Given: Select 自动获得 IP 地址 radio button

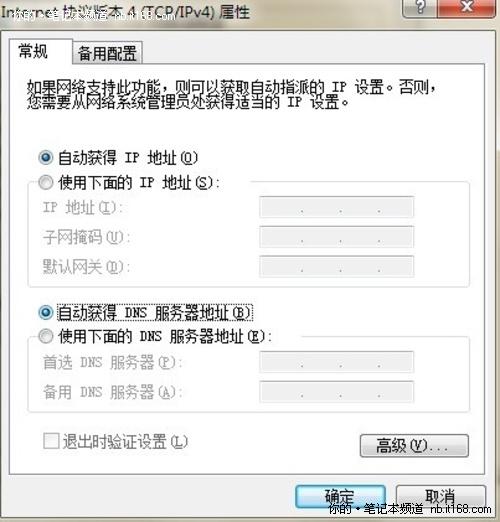Looking at the screenshot, I should point(46,157).
